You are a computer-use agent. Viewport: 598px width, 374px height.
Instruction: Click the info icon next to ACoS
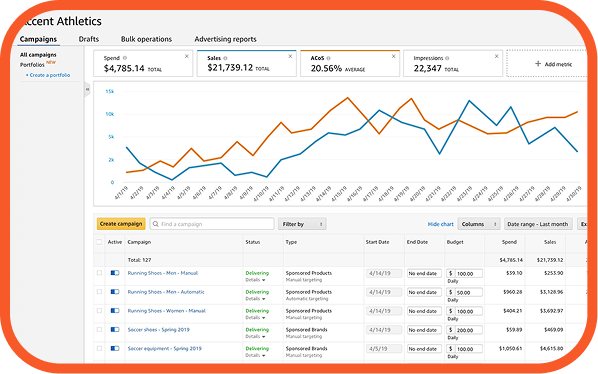(x=328, y=58)
